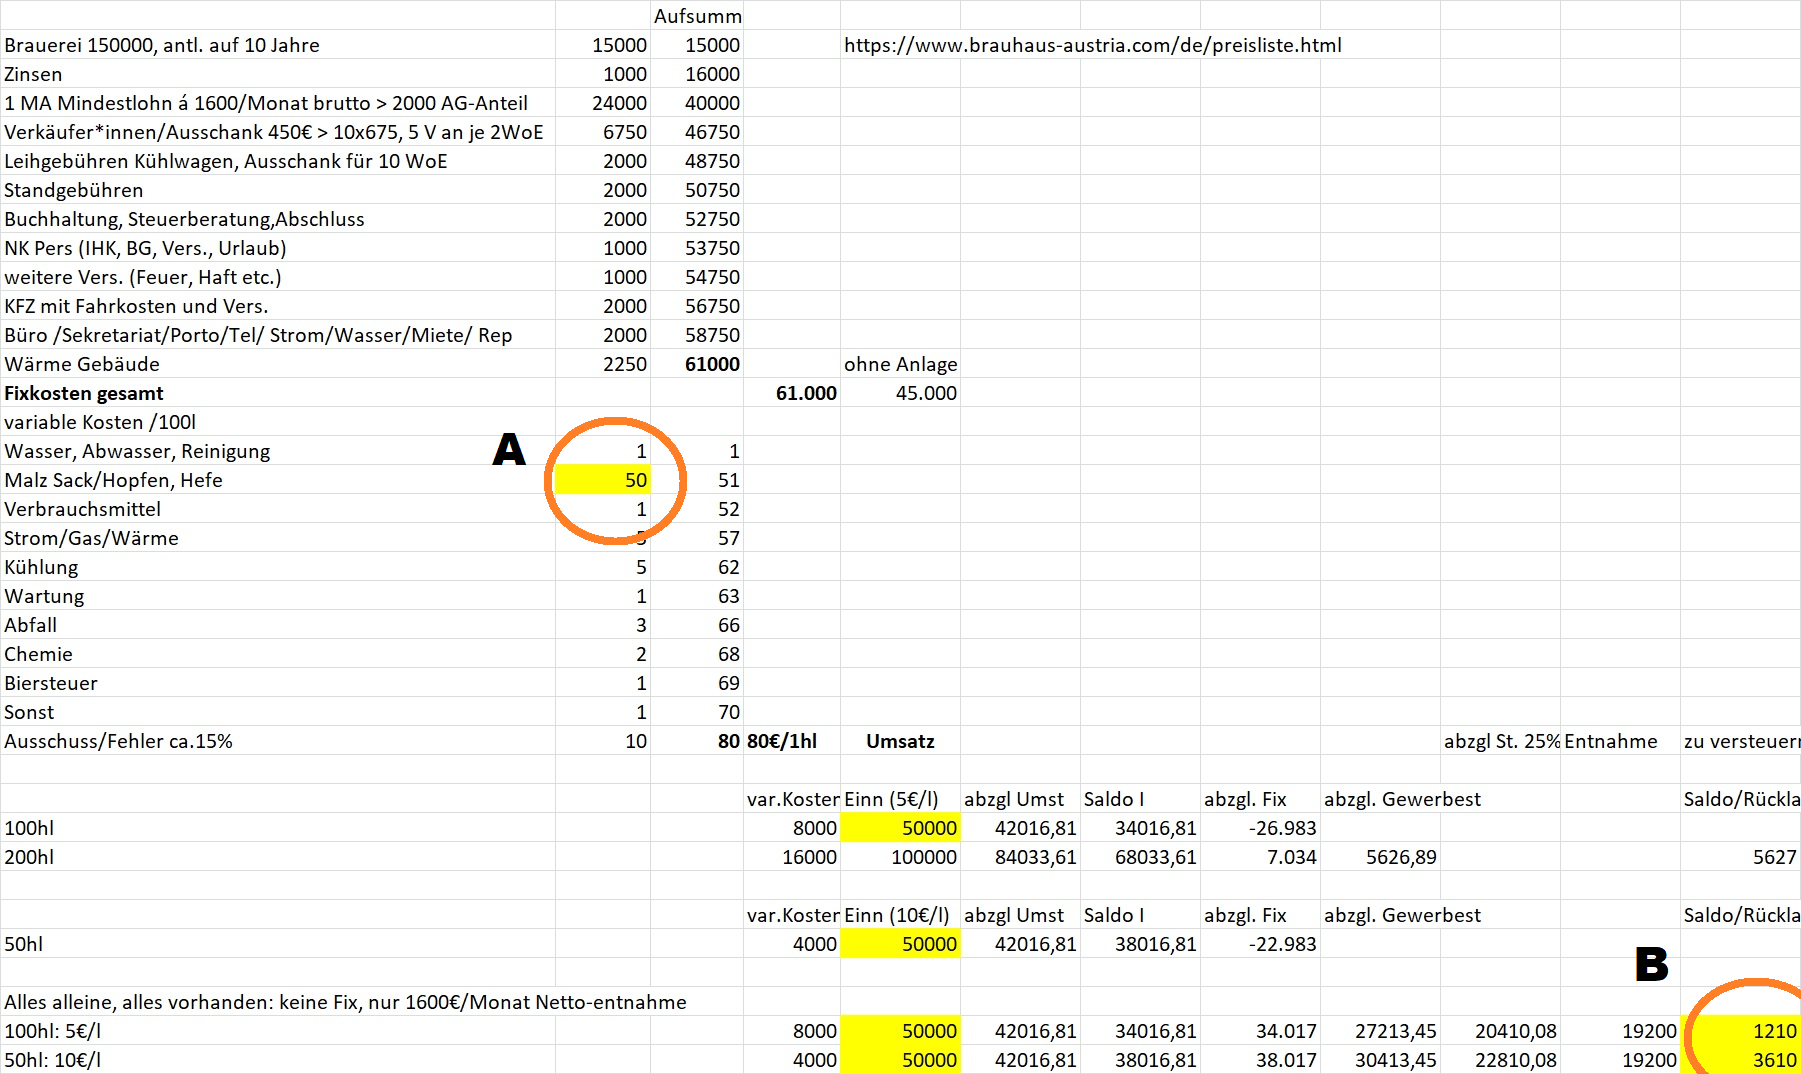Select the Biersteuer row label
The height and width of the screenshot is (1074, 1801).
[51, 683]
